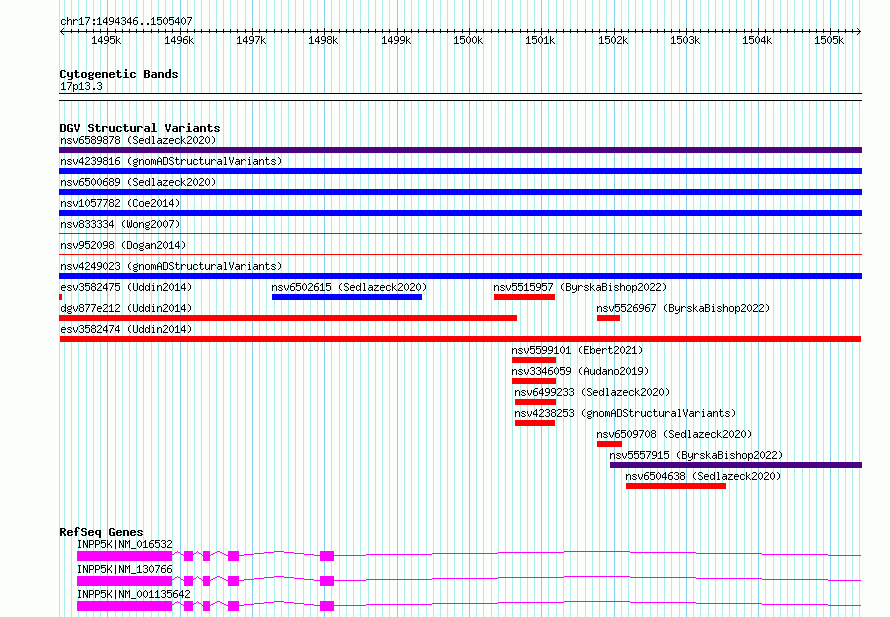Select the 17p13.3 cytogenetic band label

coord(81,86)
